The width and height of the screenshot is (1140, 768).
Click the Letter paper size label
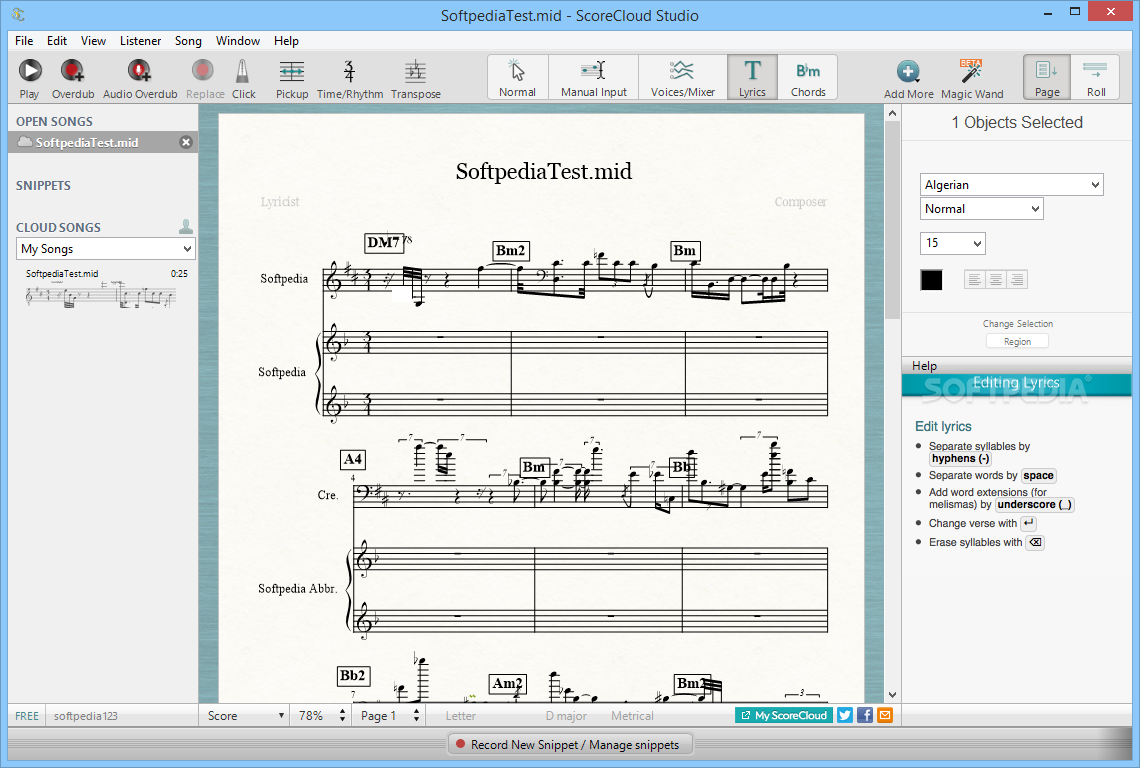tap(461, 716)
